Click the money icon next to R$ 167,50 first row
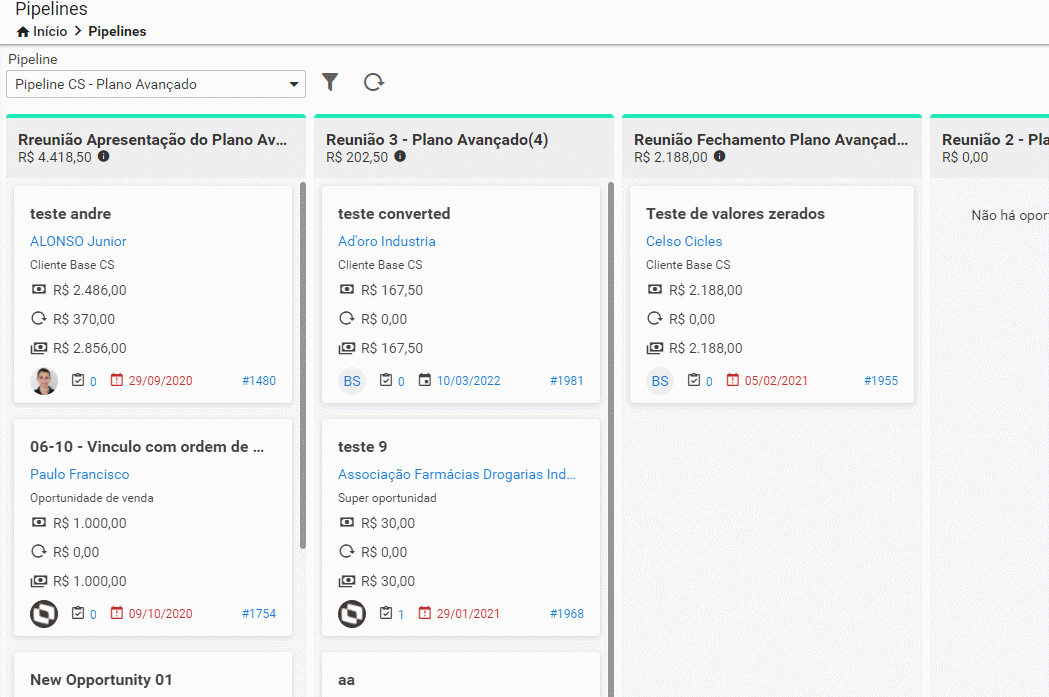 (347, 289)
